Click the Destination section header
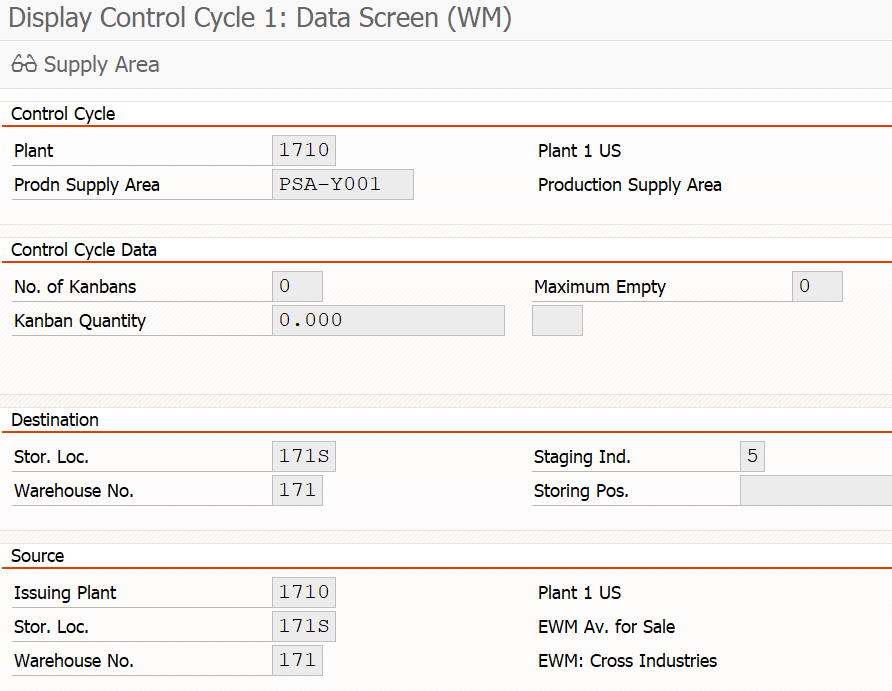This screenshot has height=691, width=892. point(55,420)
